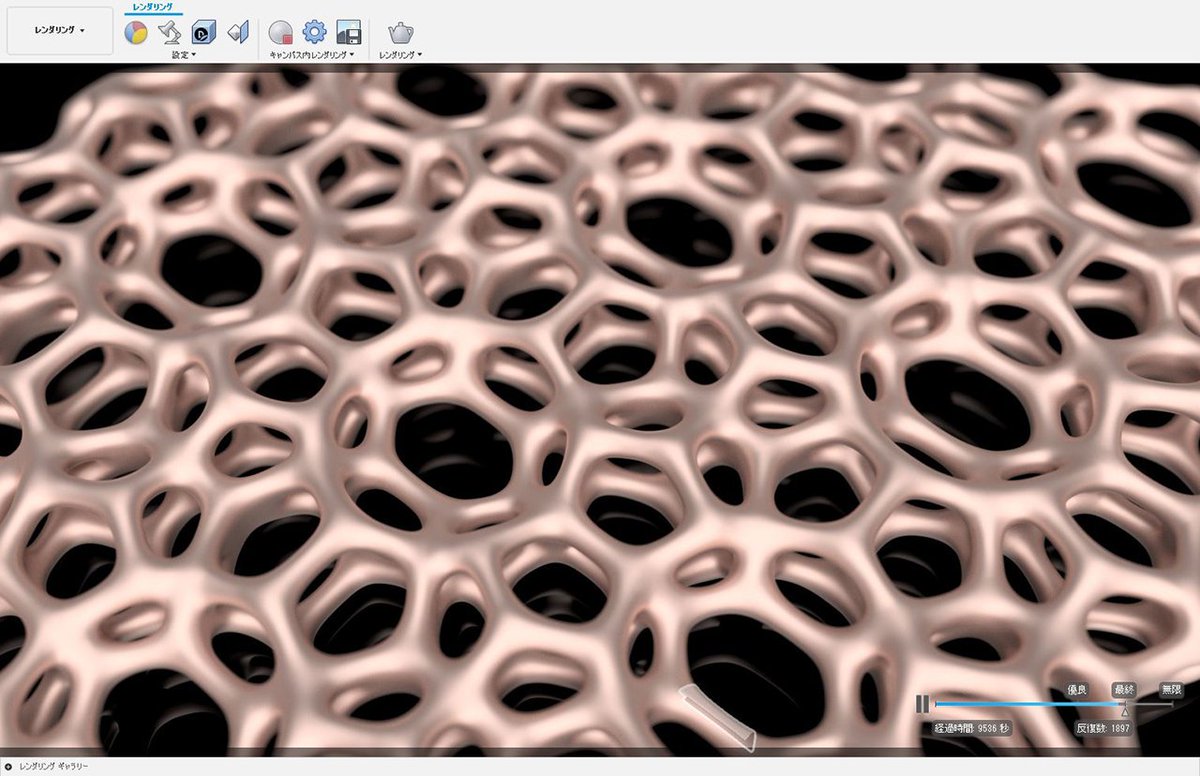Expand the 設定 panel dropdown
The width and height of the screenshot is (1200, 776).
[183, 55]
